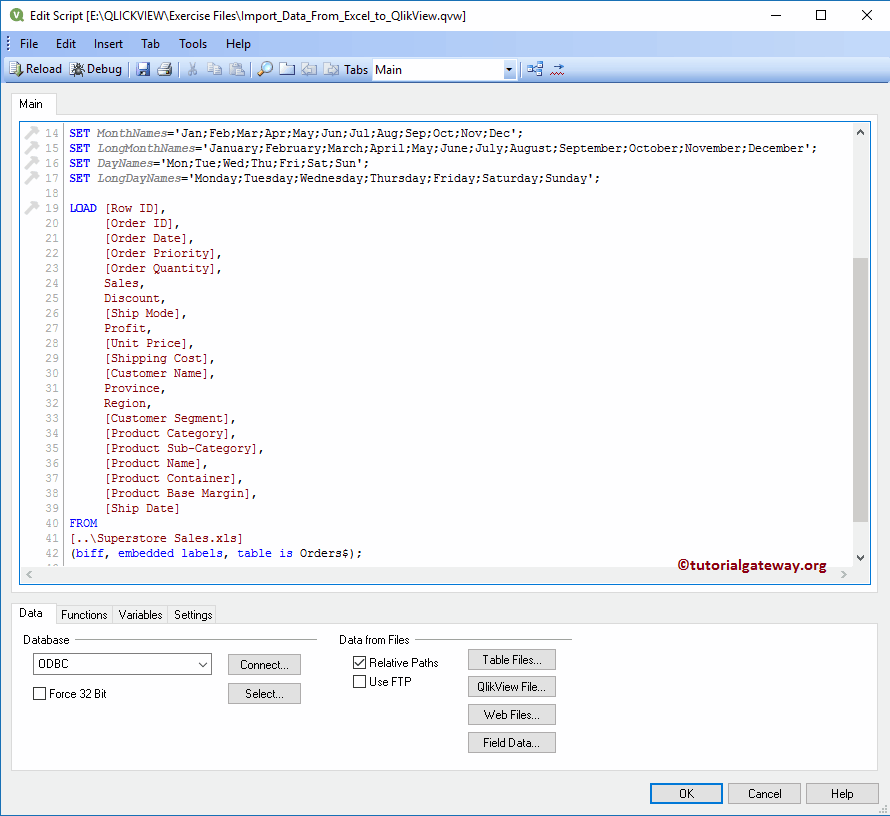Expand the Tabs dropdown showing Main
890x816 pixels.
(x=509, y=70)
